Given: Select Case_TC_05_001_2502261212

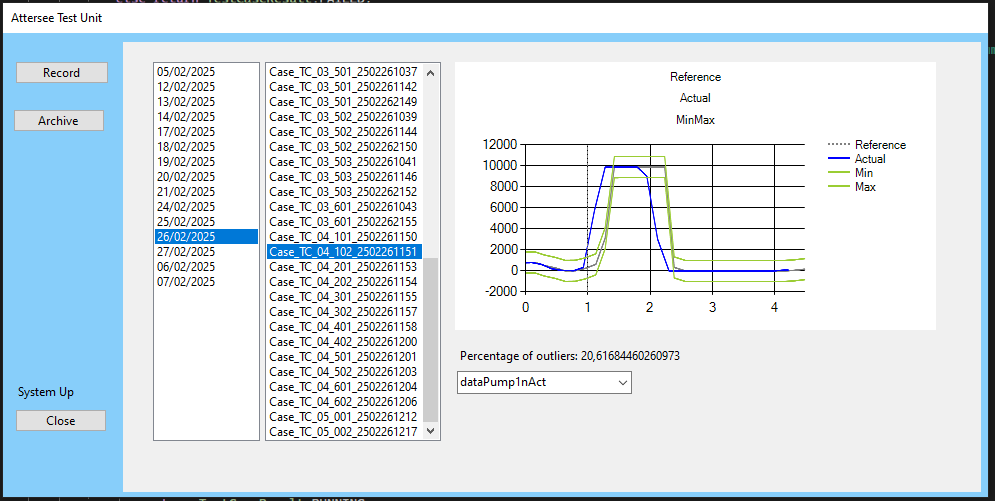Looking at the screenshot, I should point(345,417).
